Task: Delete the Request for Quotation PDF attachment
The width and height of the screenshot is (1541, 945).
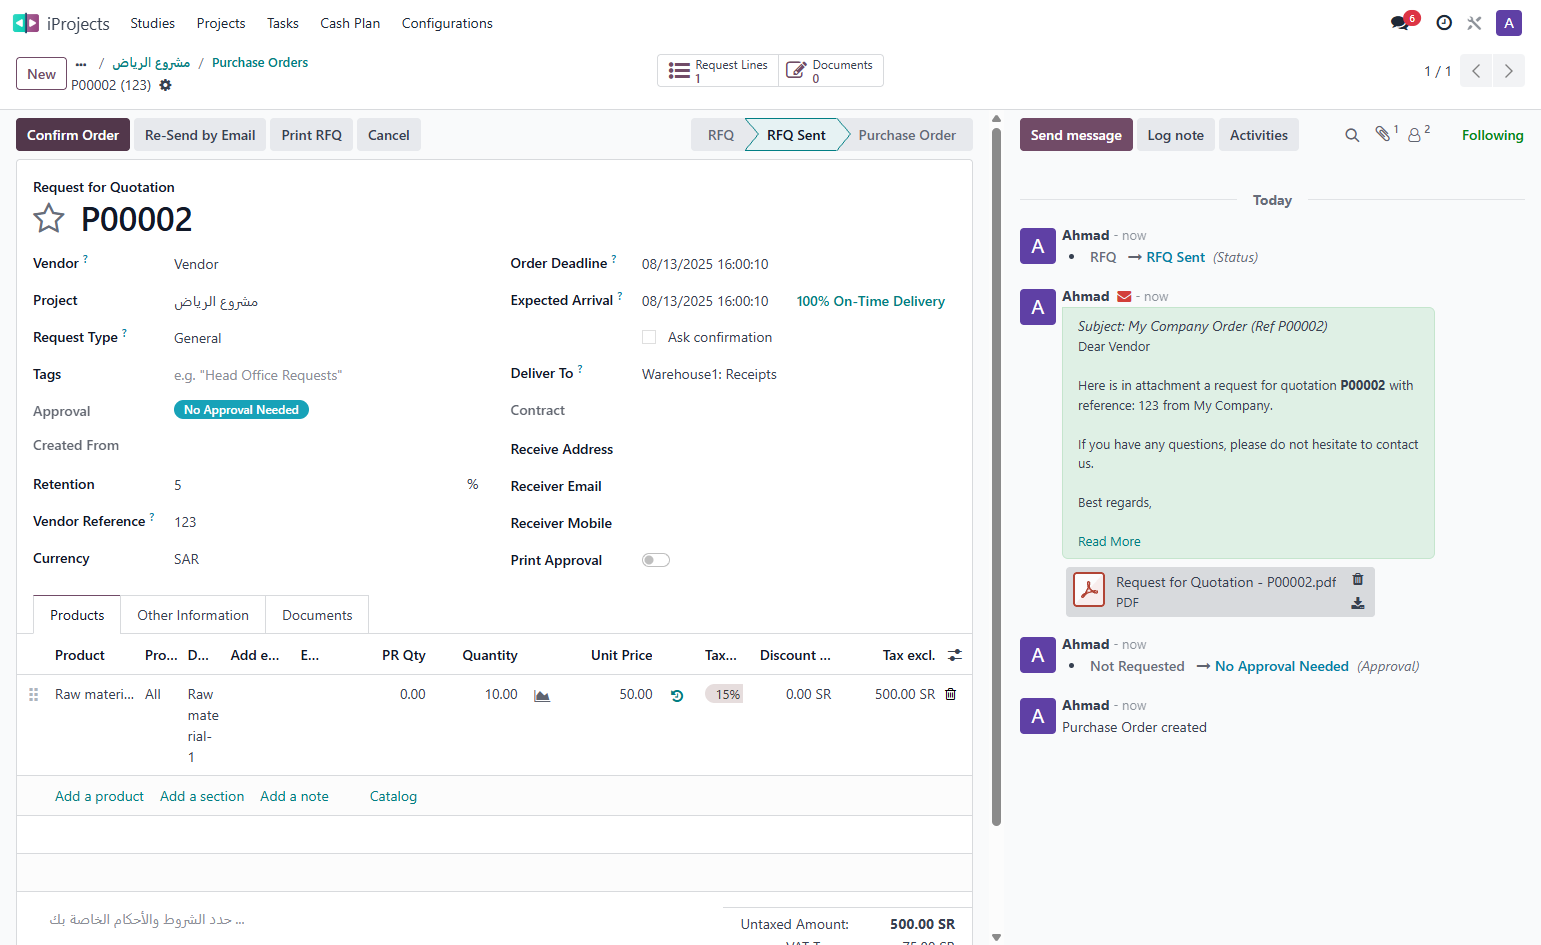Action: tap(1358, 579)
